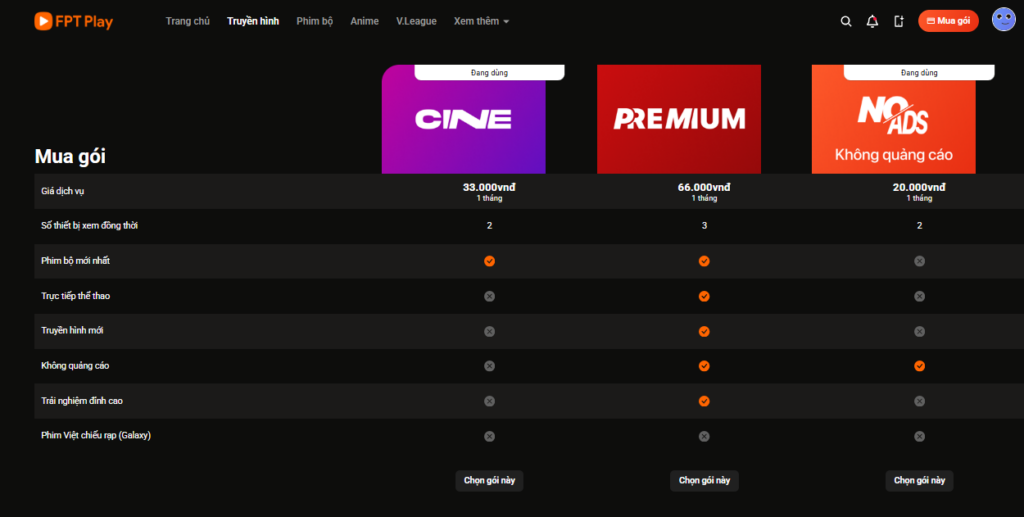Click the CINE 'Phim bộ mới nhất' checkmark
This screenshot has width=1024, height=517.
(489, 261)
